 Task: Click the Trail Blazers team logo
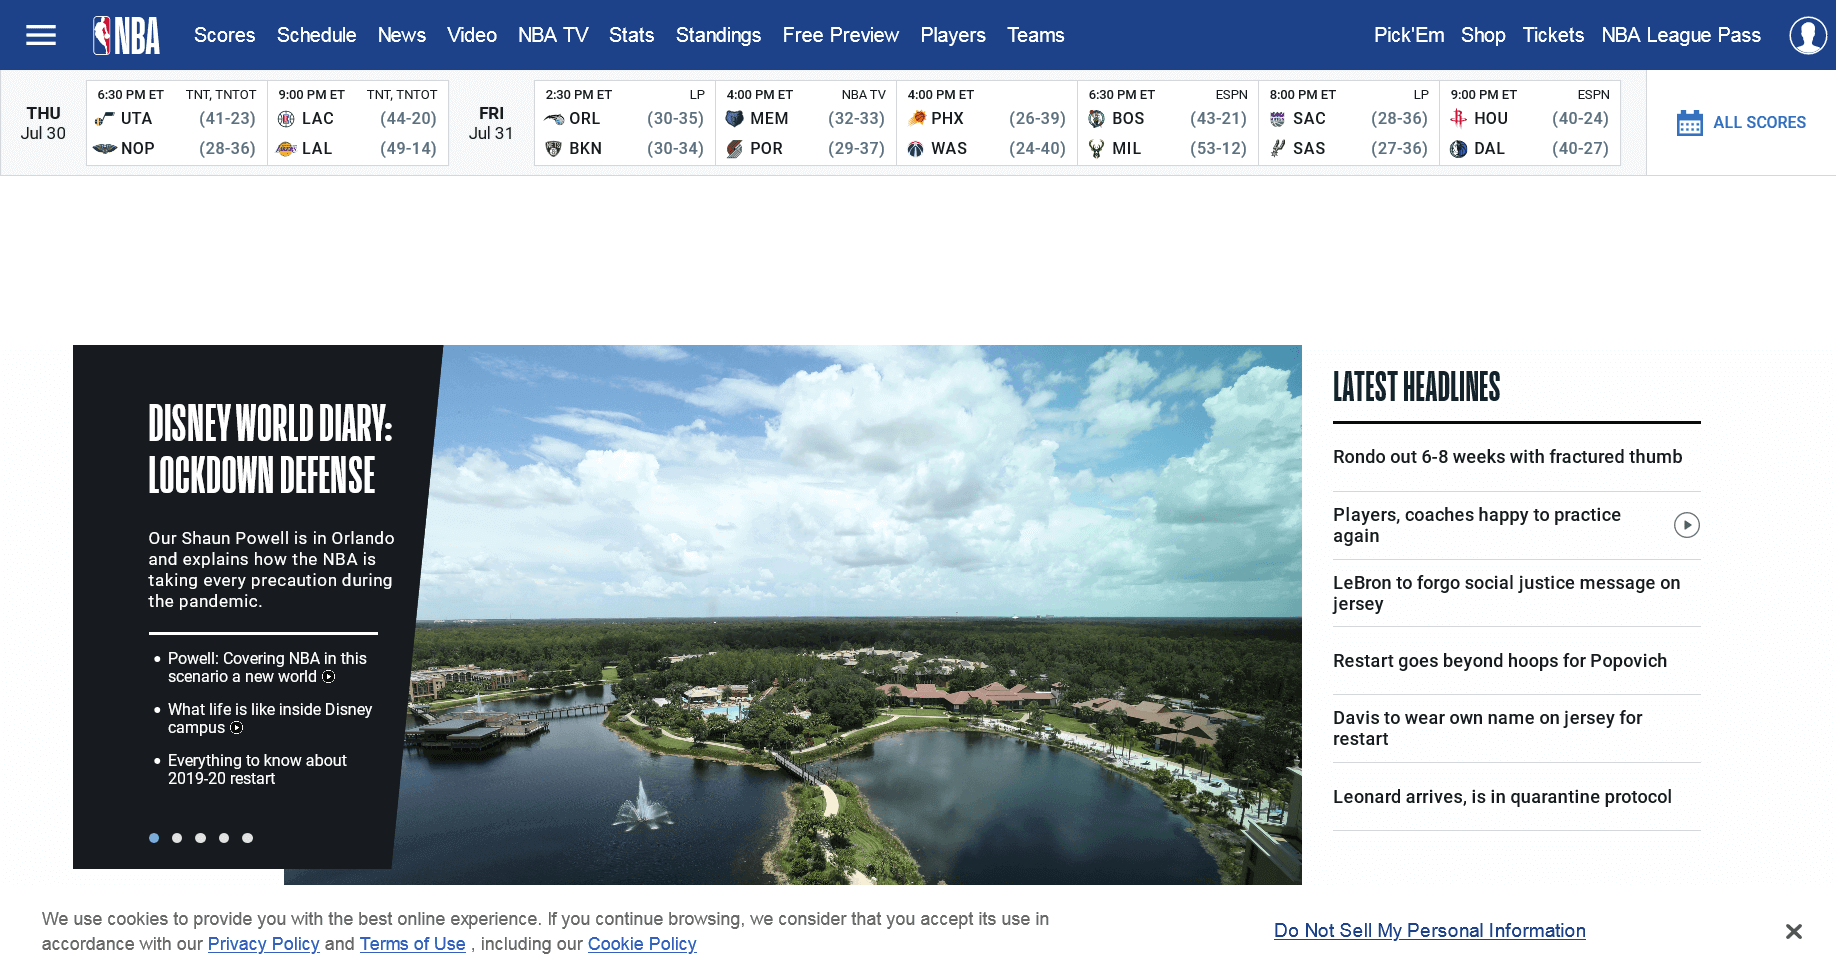(x=734, y=148)
